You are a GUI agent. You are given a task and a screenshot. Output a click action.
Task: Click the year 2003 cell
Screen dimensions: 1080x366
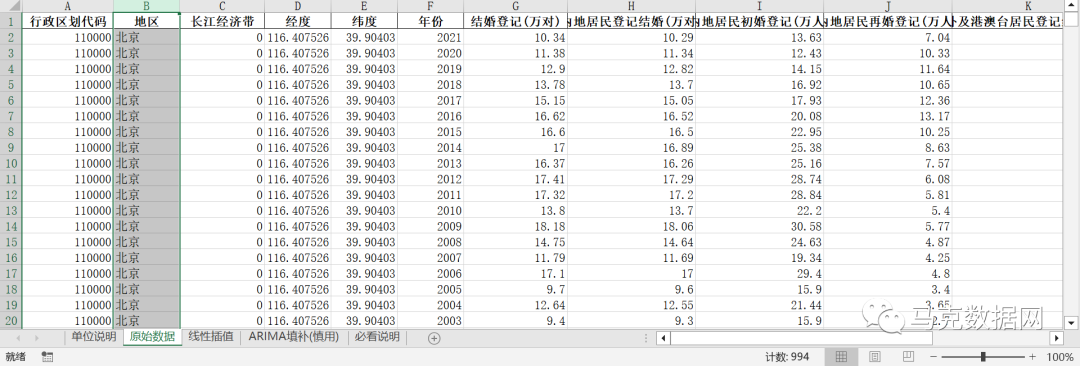[x=430, y=321]
